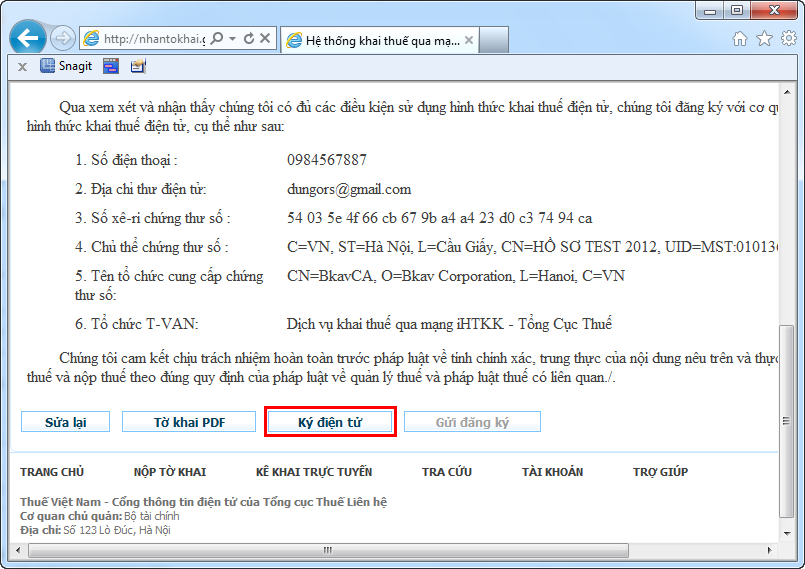Close the Snagit toolbar with its X

pos(22,67)
